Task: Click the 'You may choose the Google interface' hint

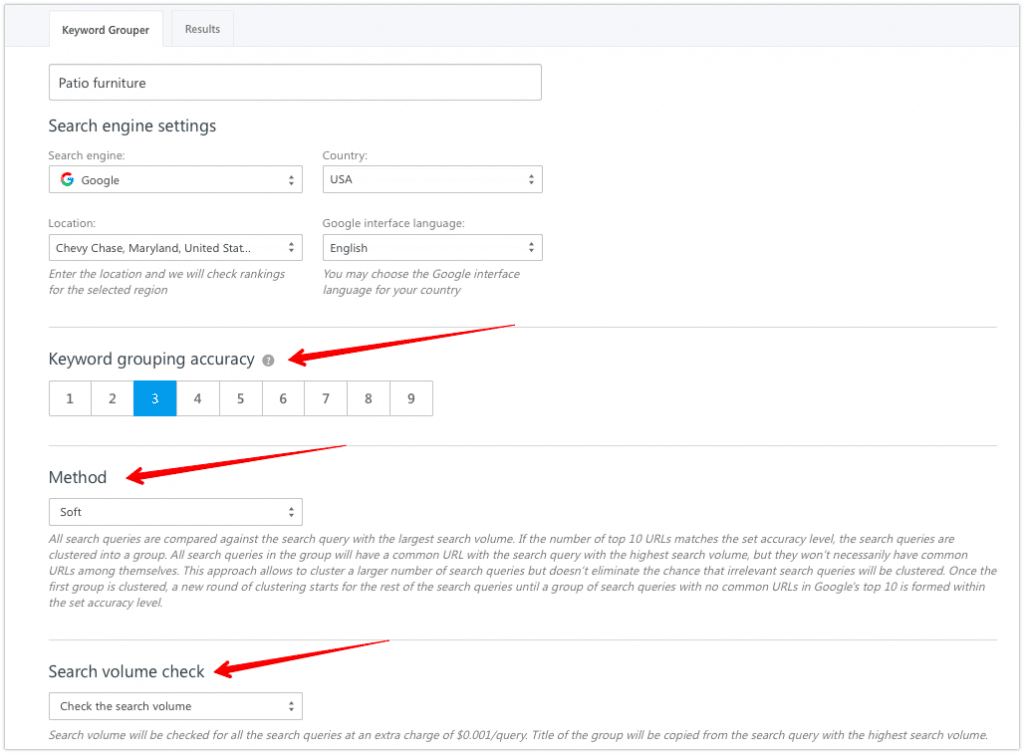Action: click(421, 282)
